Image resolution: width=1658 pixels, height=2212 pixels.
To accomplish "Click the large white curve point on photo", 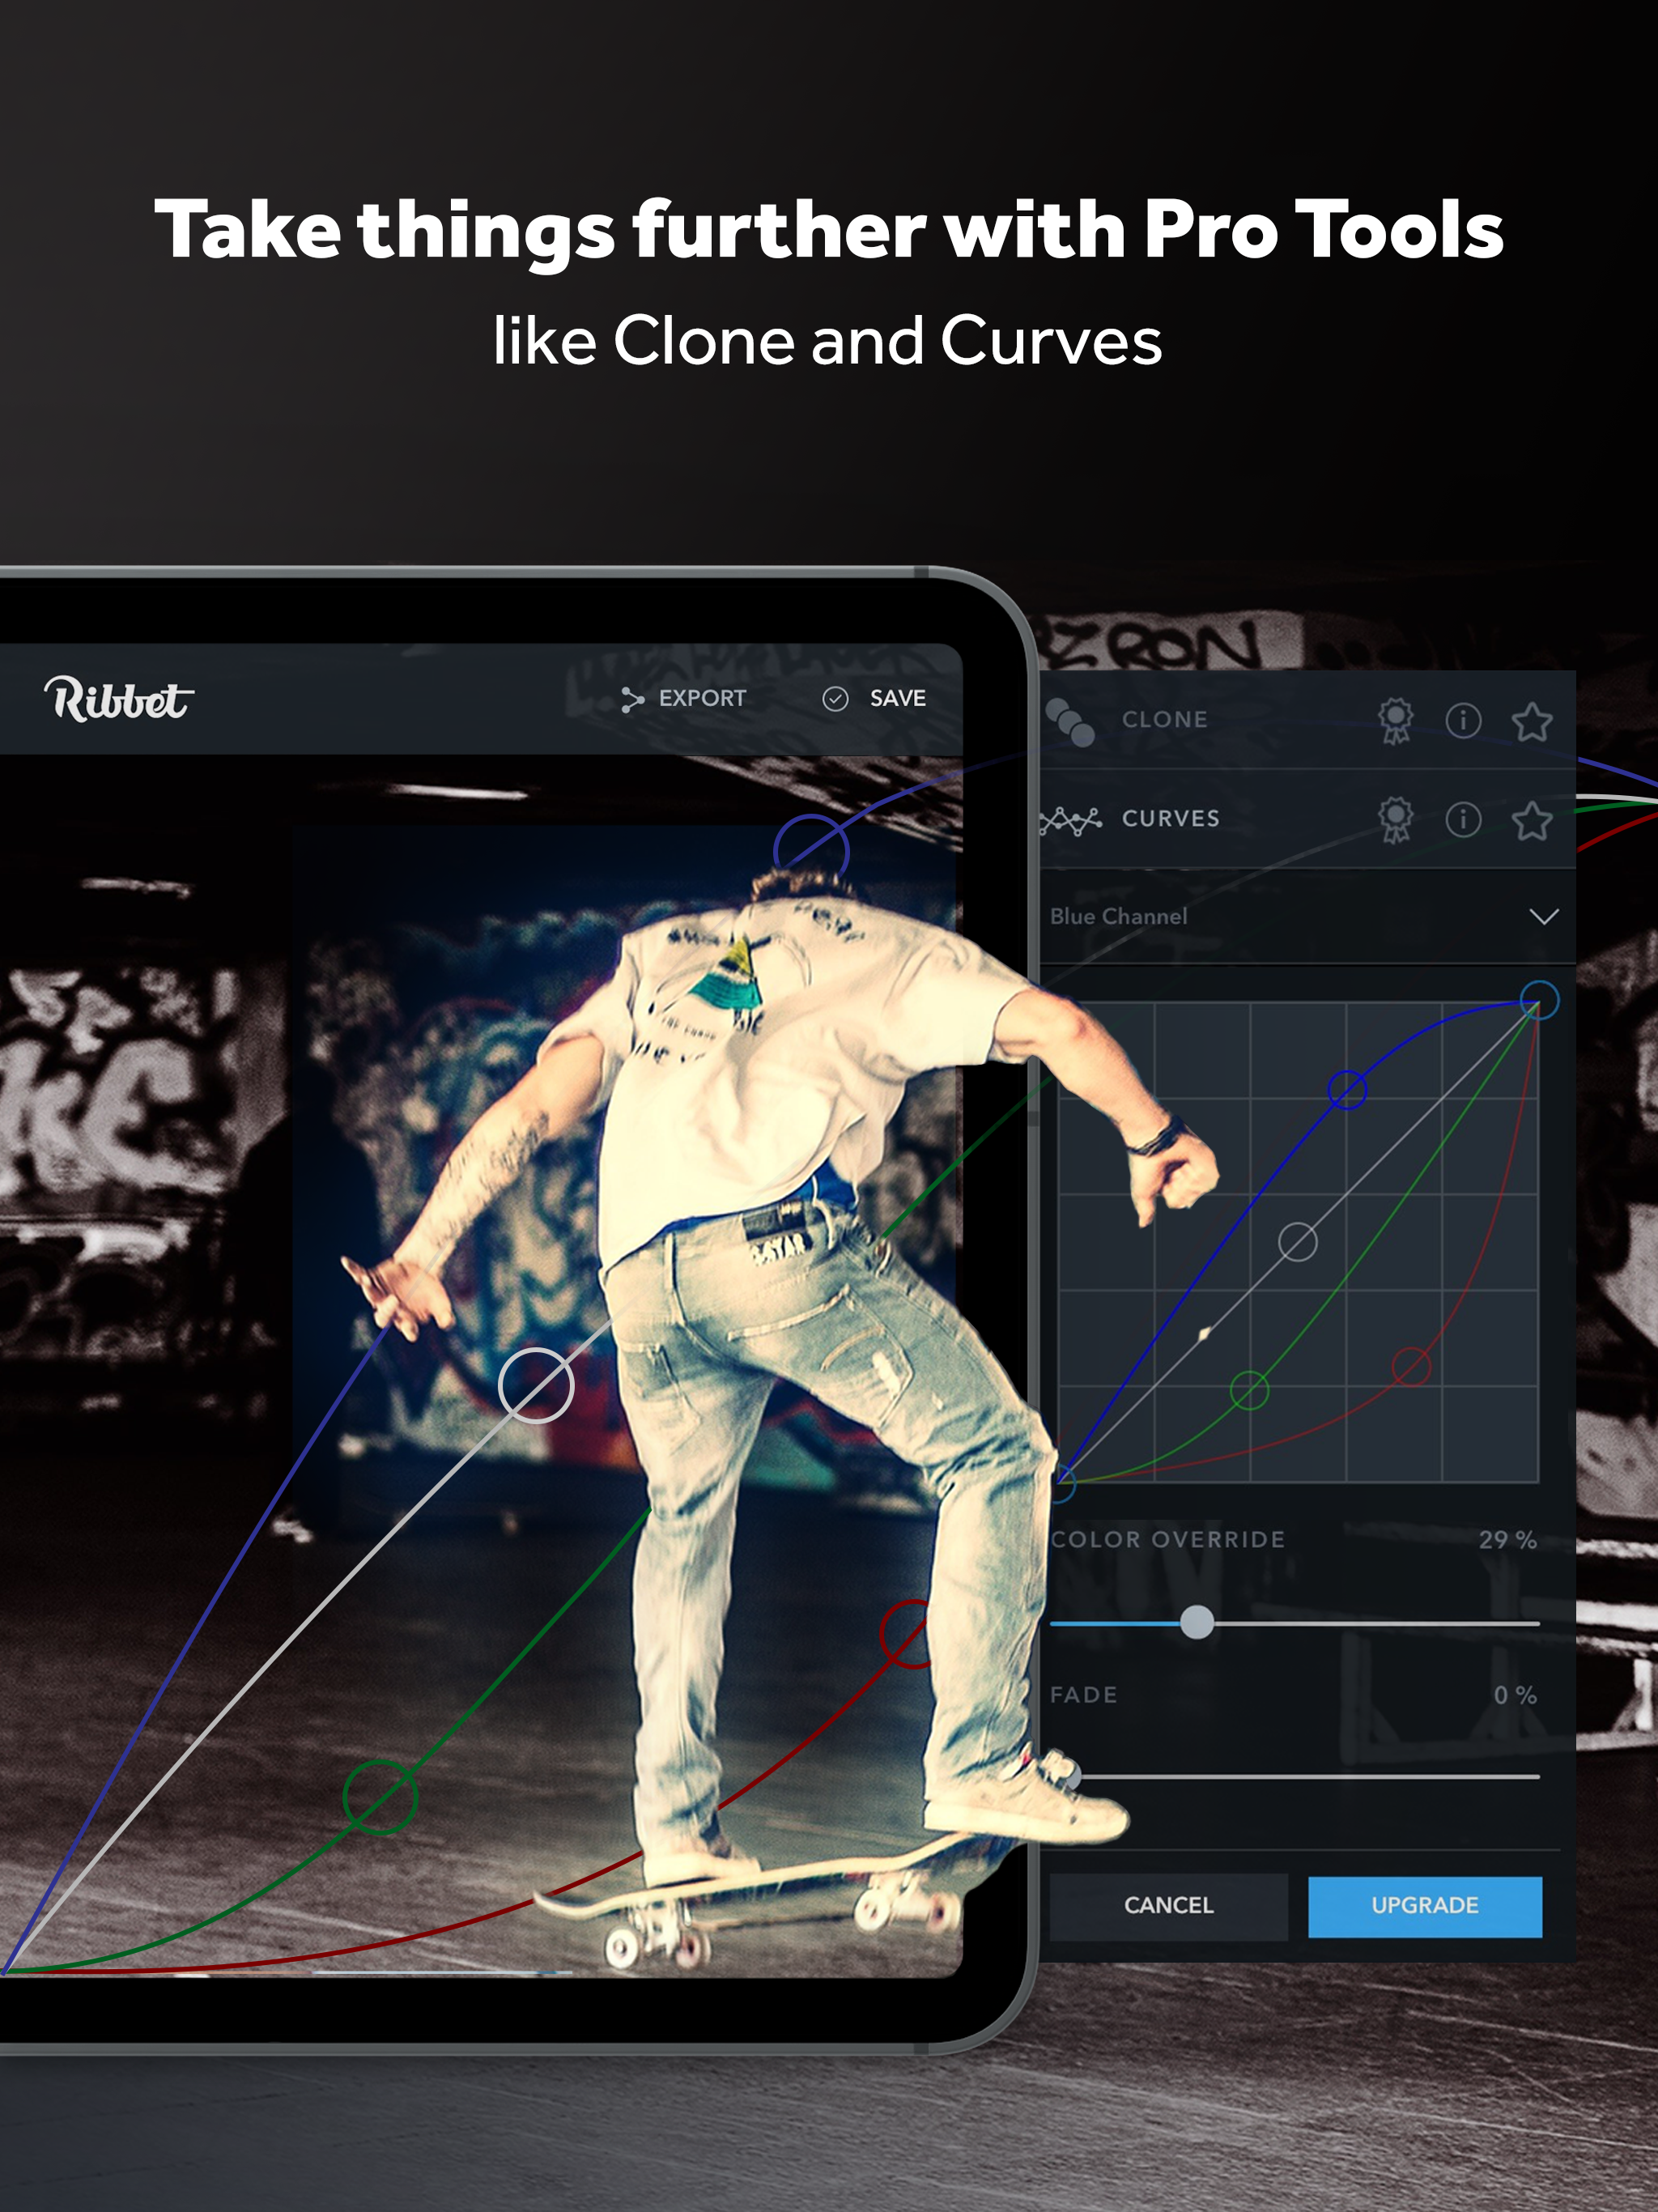I will coord(536,1385).
